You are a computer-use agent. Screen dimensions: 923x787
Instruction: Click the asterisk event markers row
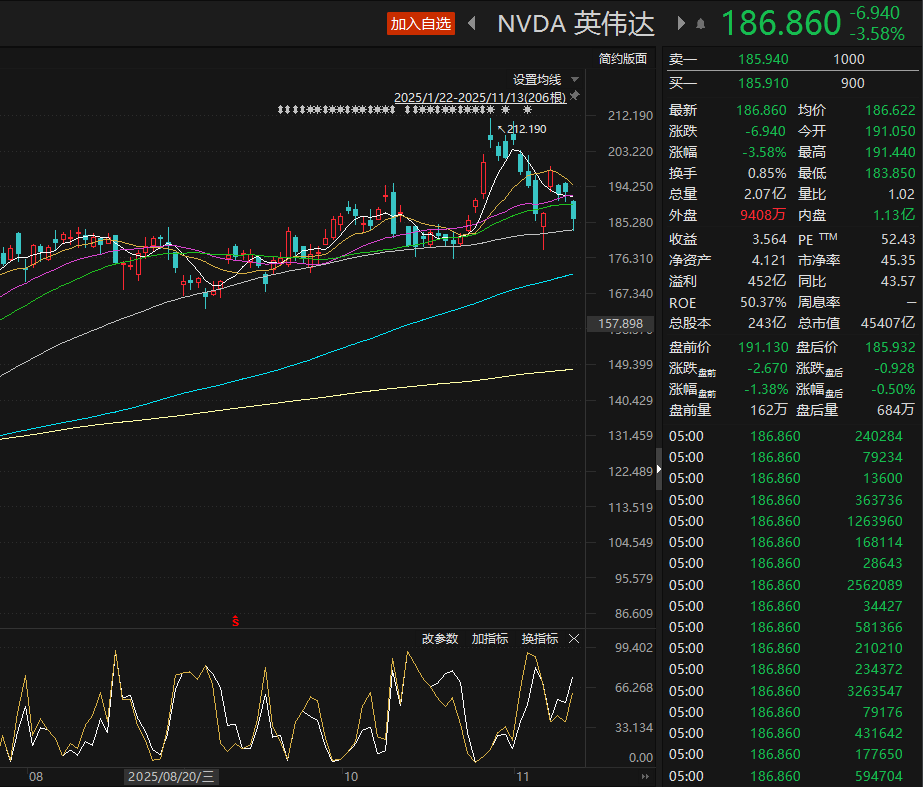[400, 110]
